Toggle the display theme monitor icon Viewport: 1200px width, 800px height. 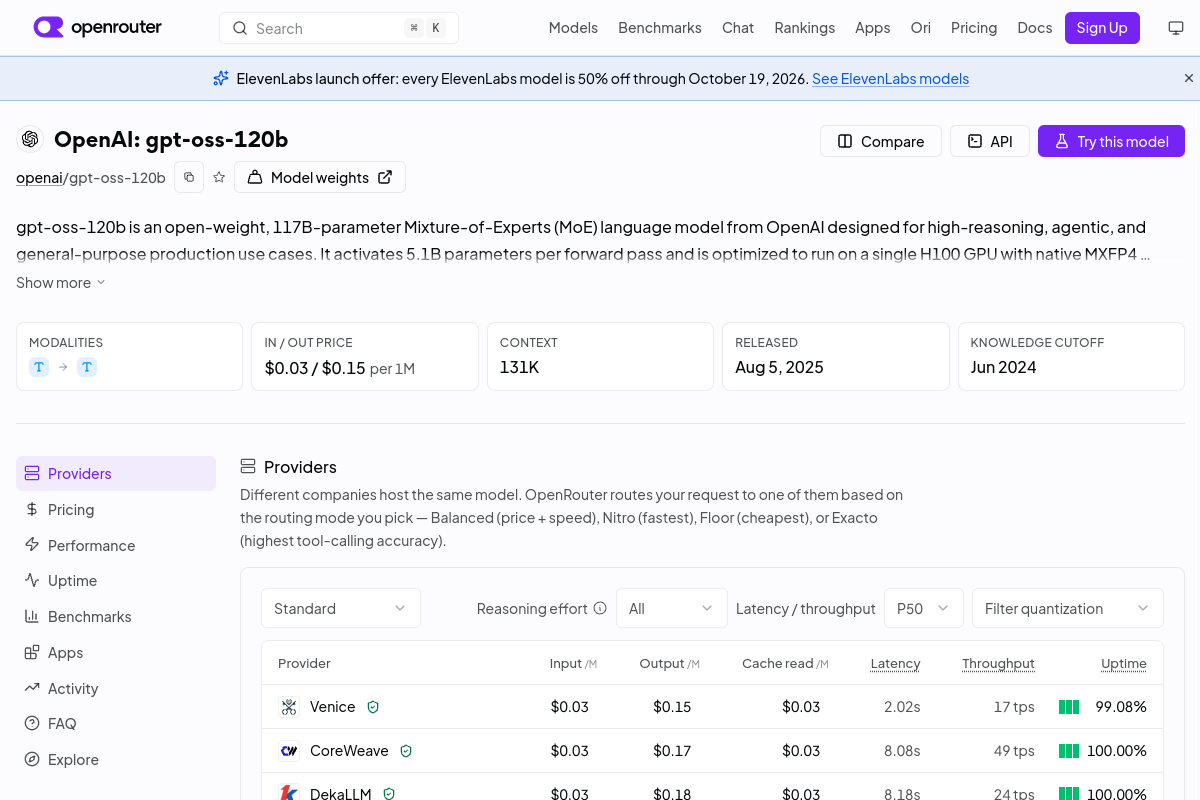tap(1176, 28)
